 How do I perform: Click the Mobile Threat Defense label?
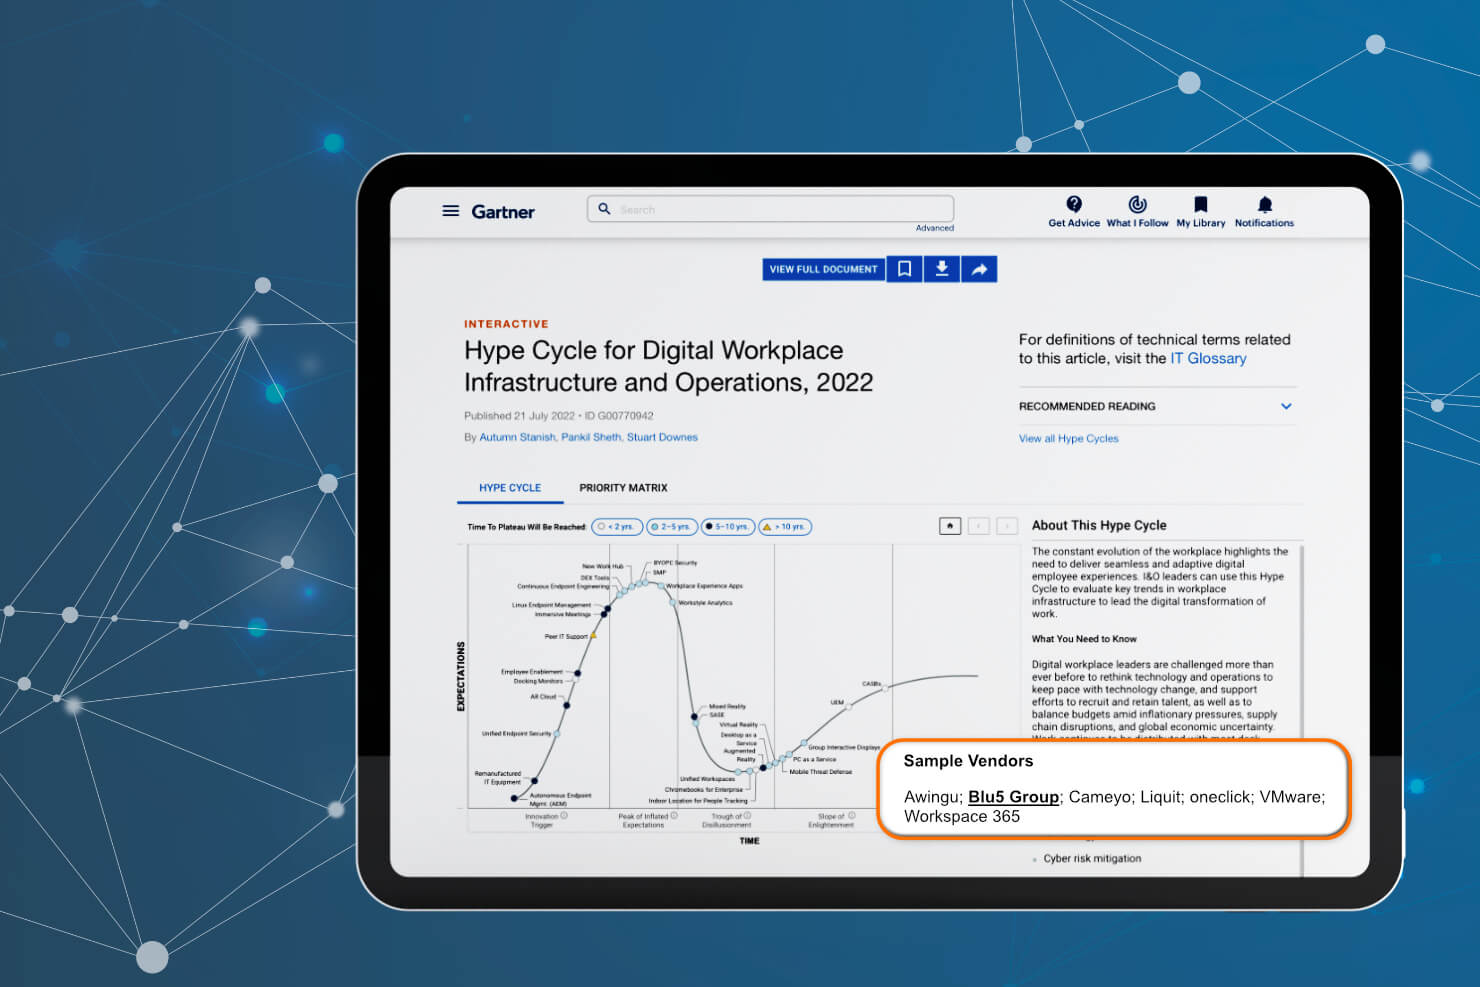pos(820,772)
